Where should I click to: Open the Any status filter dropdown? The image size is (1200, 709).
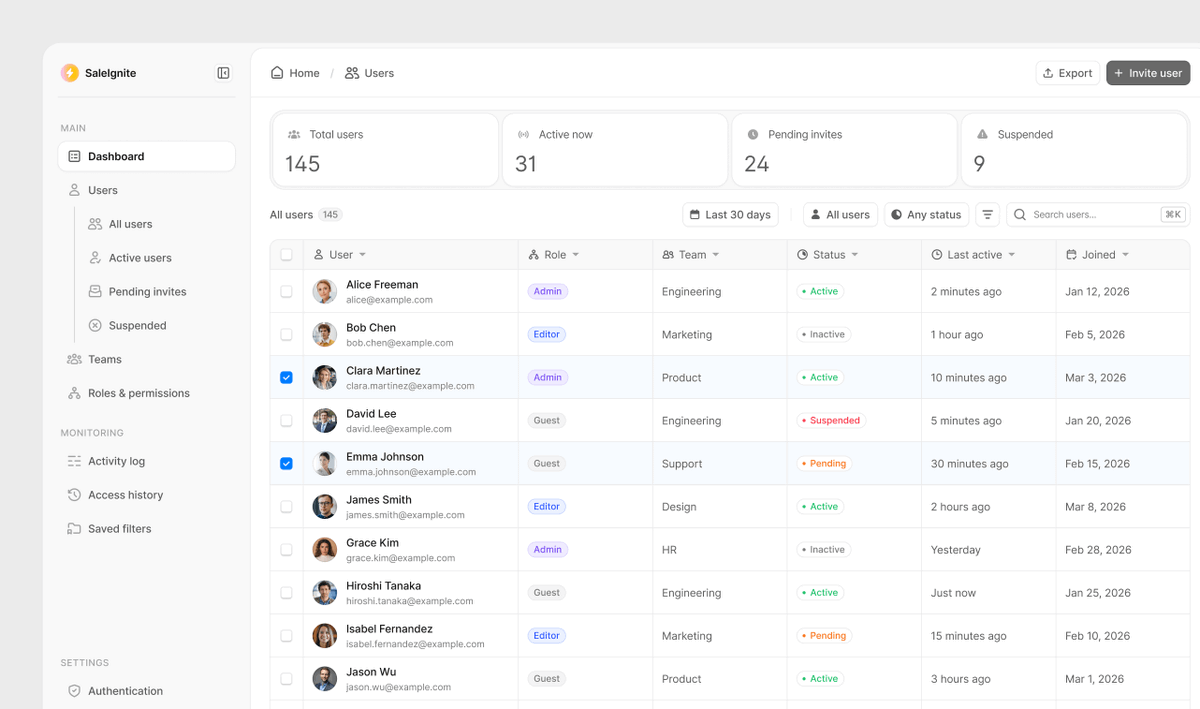pos(926,215)
